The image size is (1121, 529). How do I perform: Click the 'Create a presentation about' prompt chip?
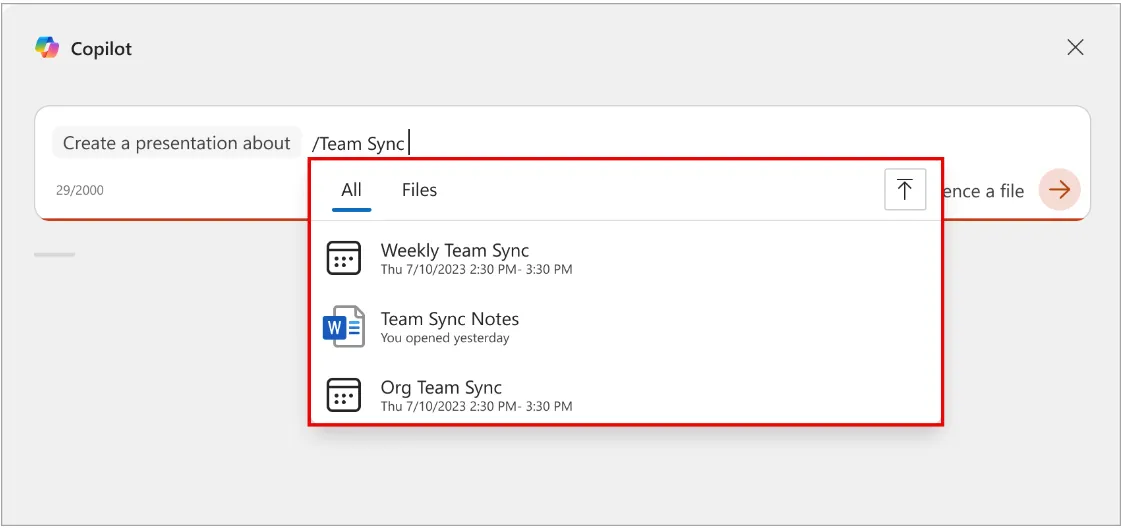(176, 143)
